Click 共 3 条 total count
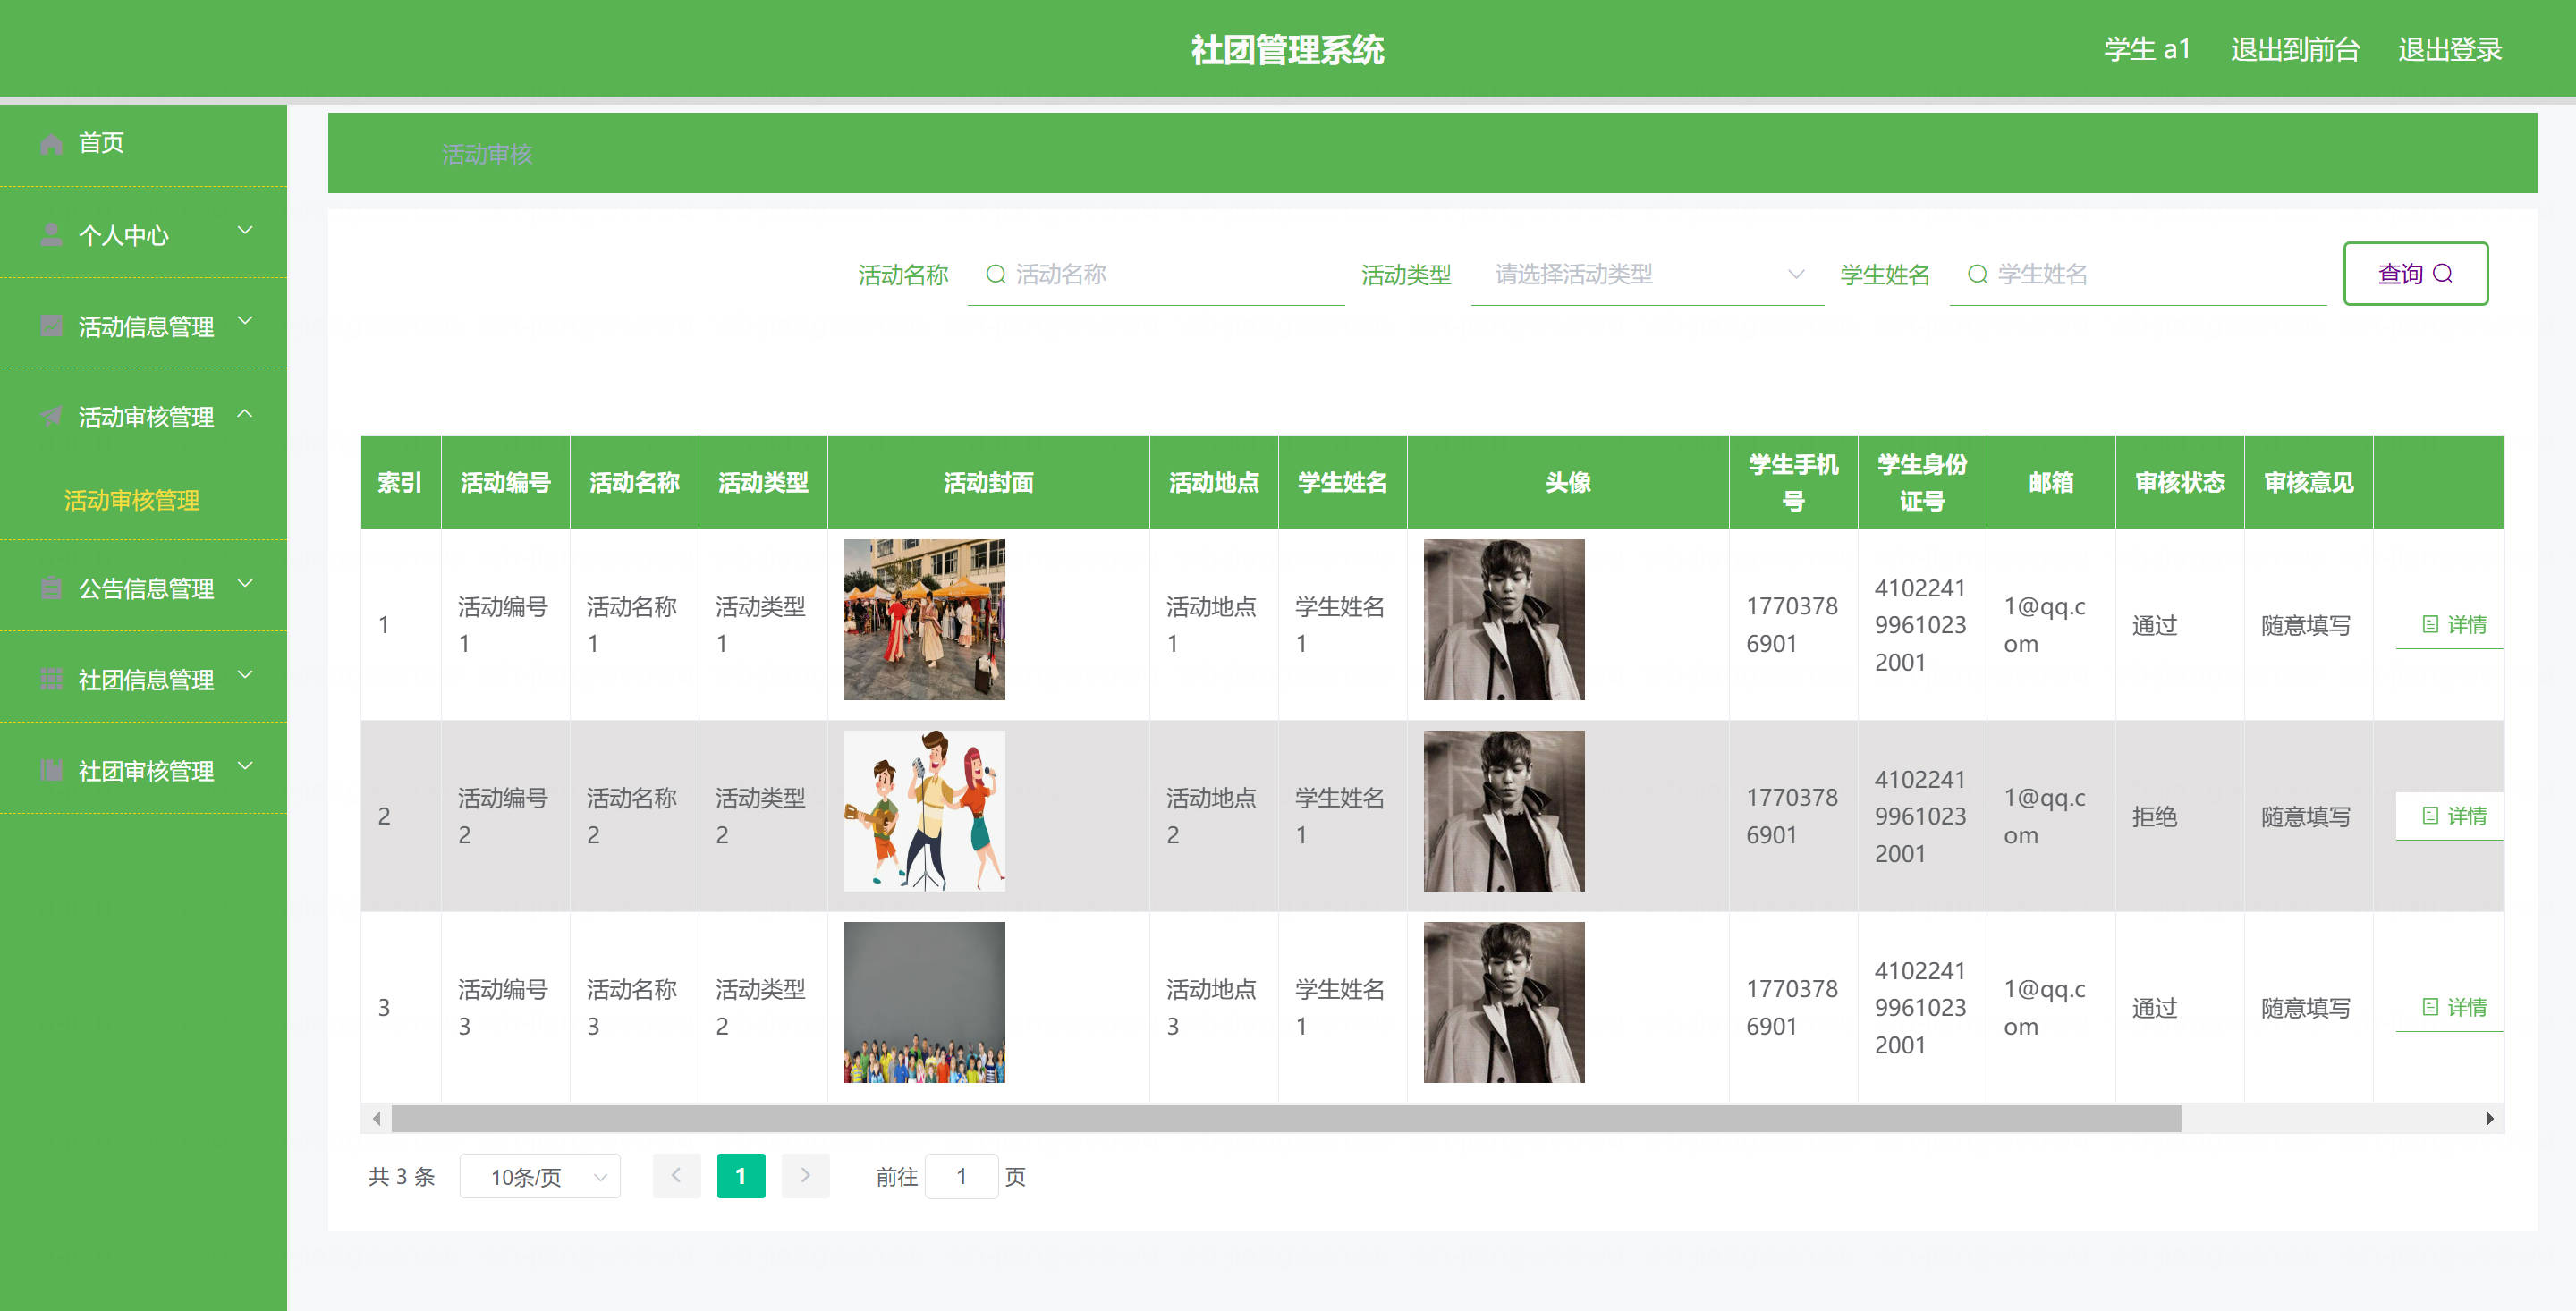The image size is (2576, 1311). point(401,1176)
